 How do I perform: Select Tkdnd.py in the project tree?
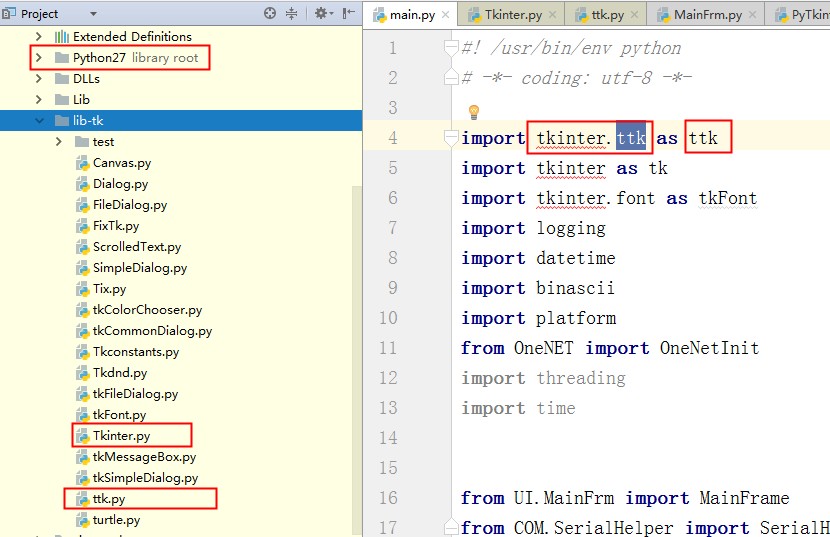point(120,373)
